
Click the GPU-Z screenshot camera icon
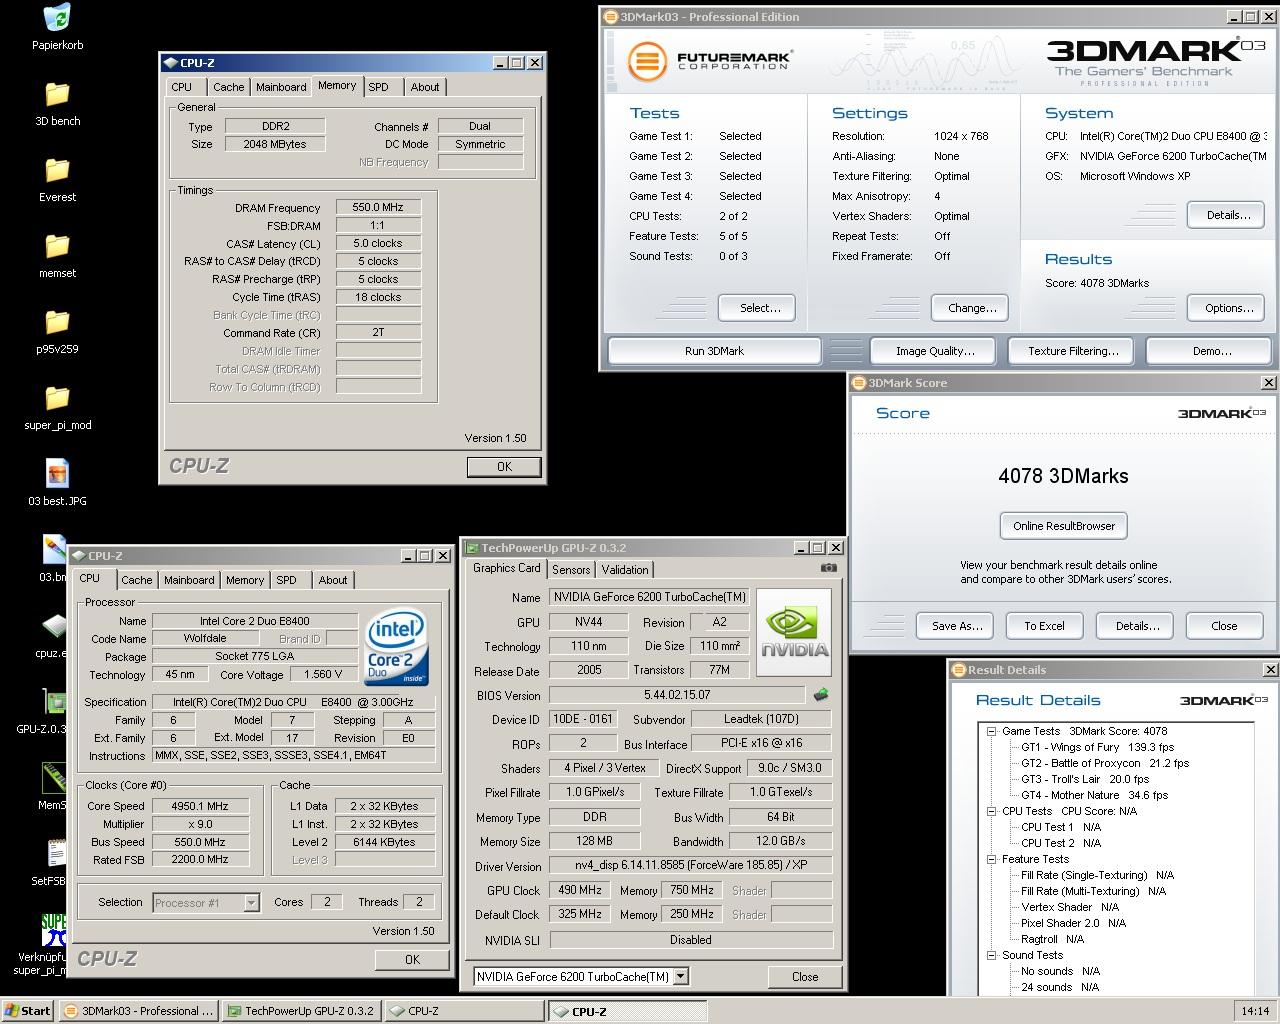pyautogui.click(x=828, y=568)
